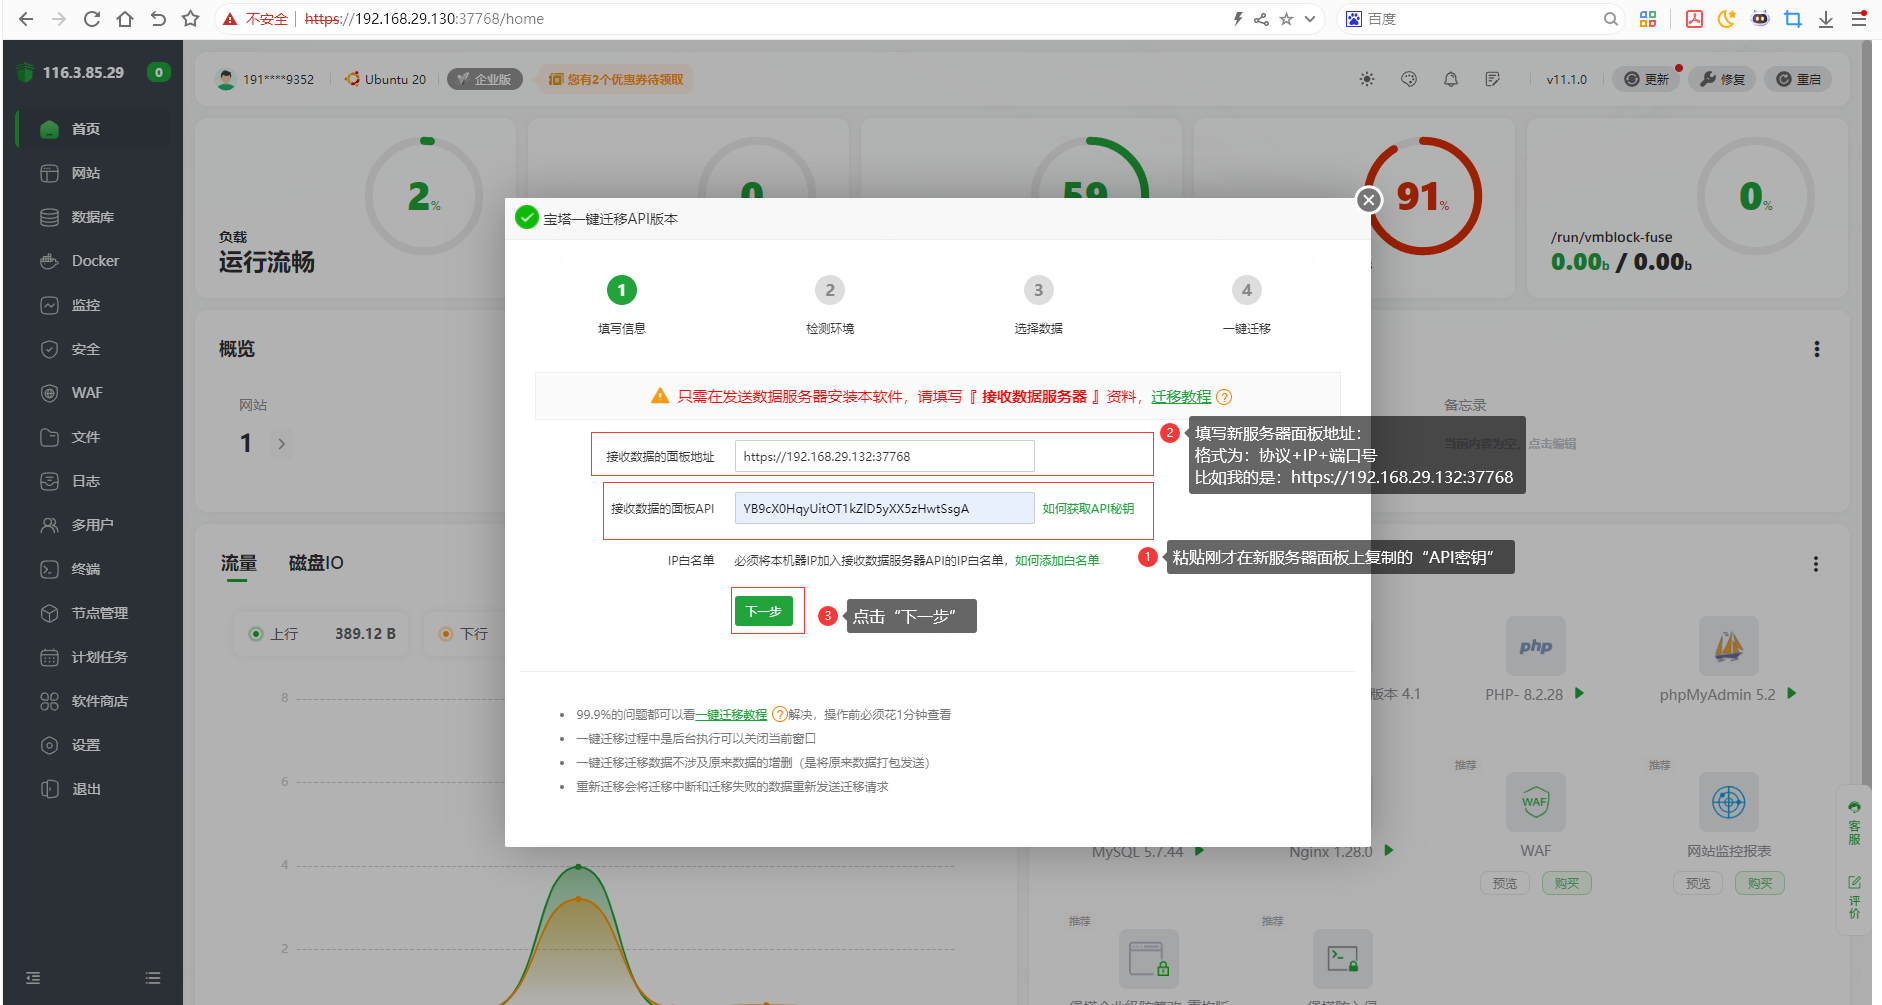1882x1005 pixels.
Task: Toggle the 下行 traffic series radio
Action: [446, 634]
